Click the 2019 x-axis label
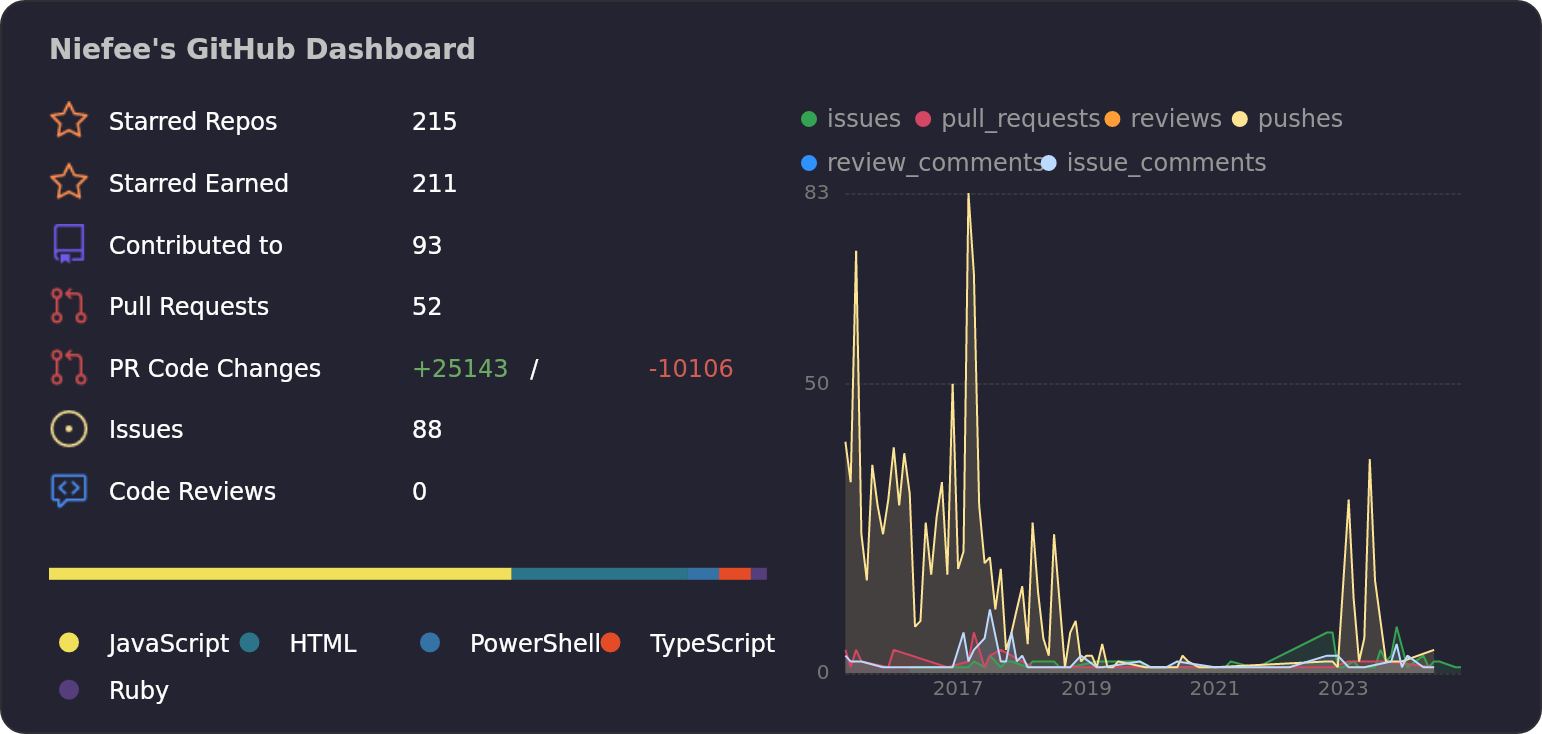The width and height of the screenshot is (1542, 734). [1086, 689]
